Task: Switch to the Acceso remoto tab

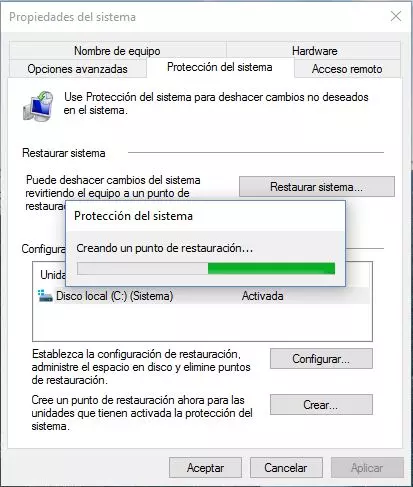Action: pos(347,69)
